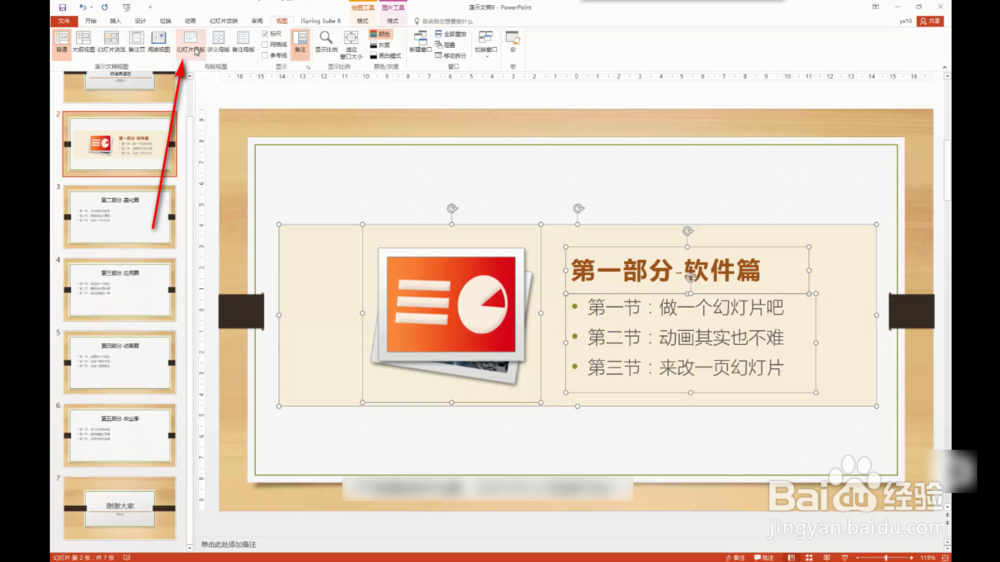Open Notes Page view (备注页)
Screen dimensions: 1000x562
click(x=136, y=41)
